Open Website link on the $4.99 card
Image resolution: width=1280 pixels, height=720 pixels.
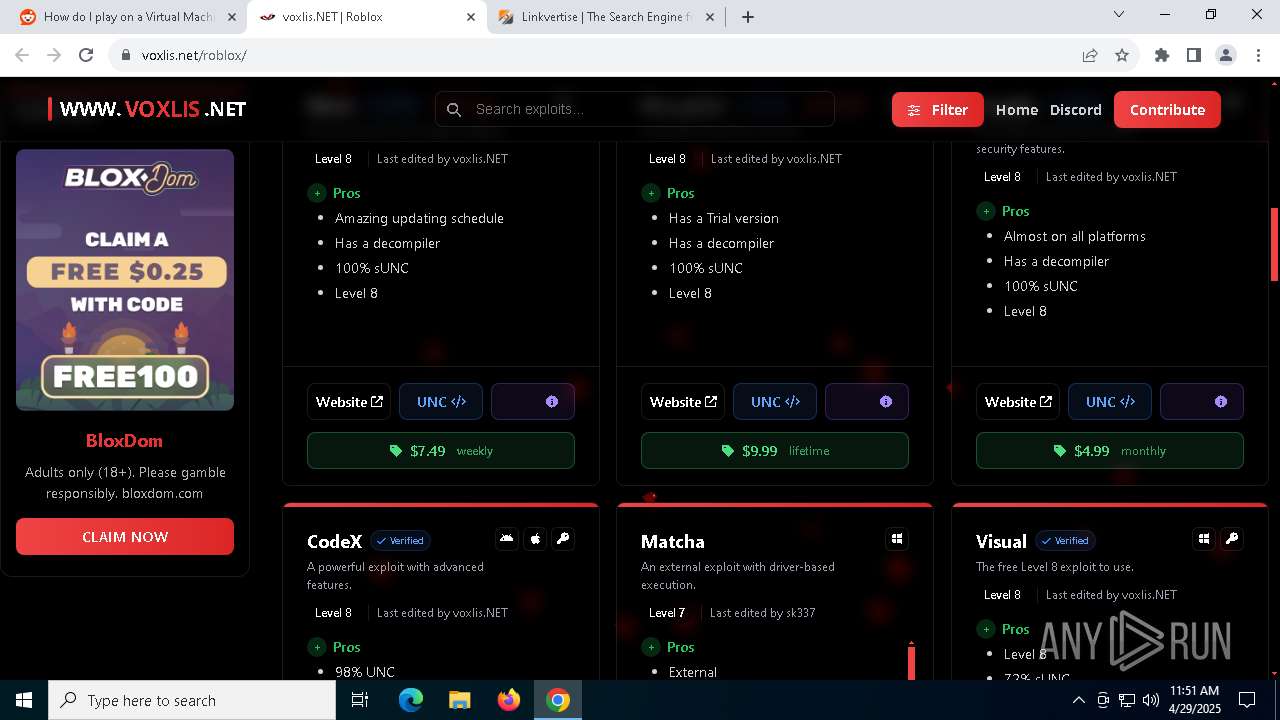[x=1018, y=401]
